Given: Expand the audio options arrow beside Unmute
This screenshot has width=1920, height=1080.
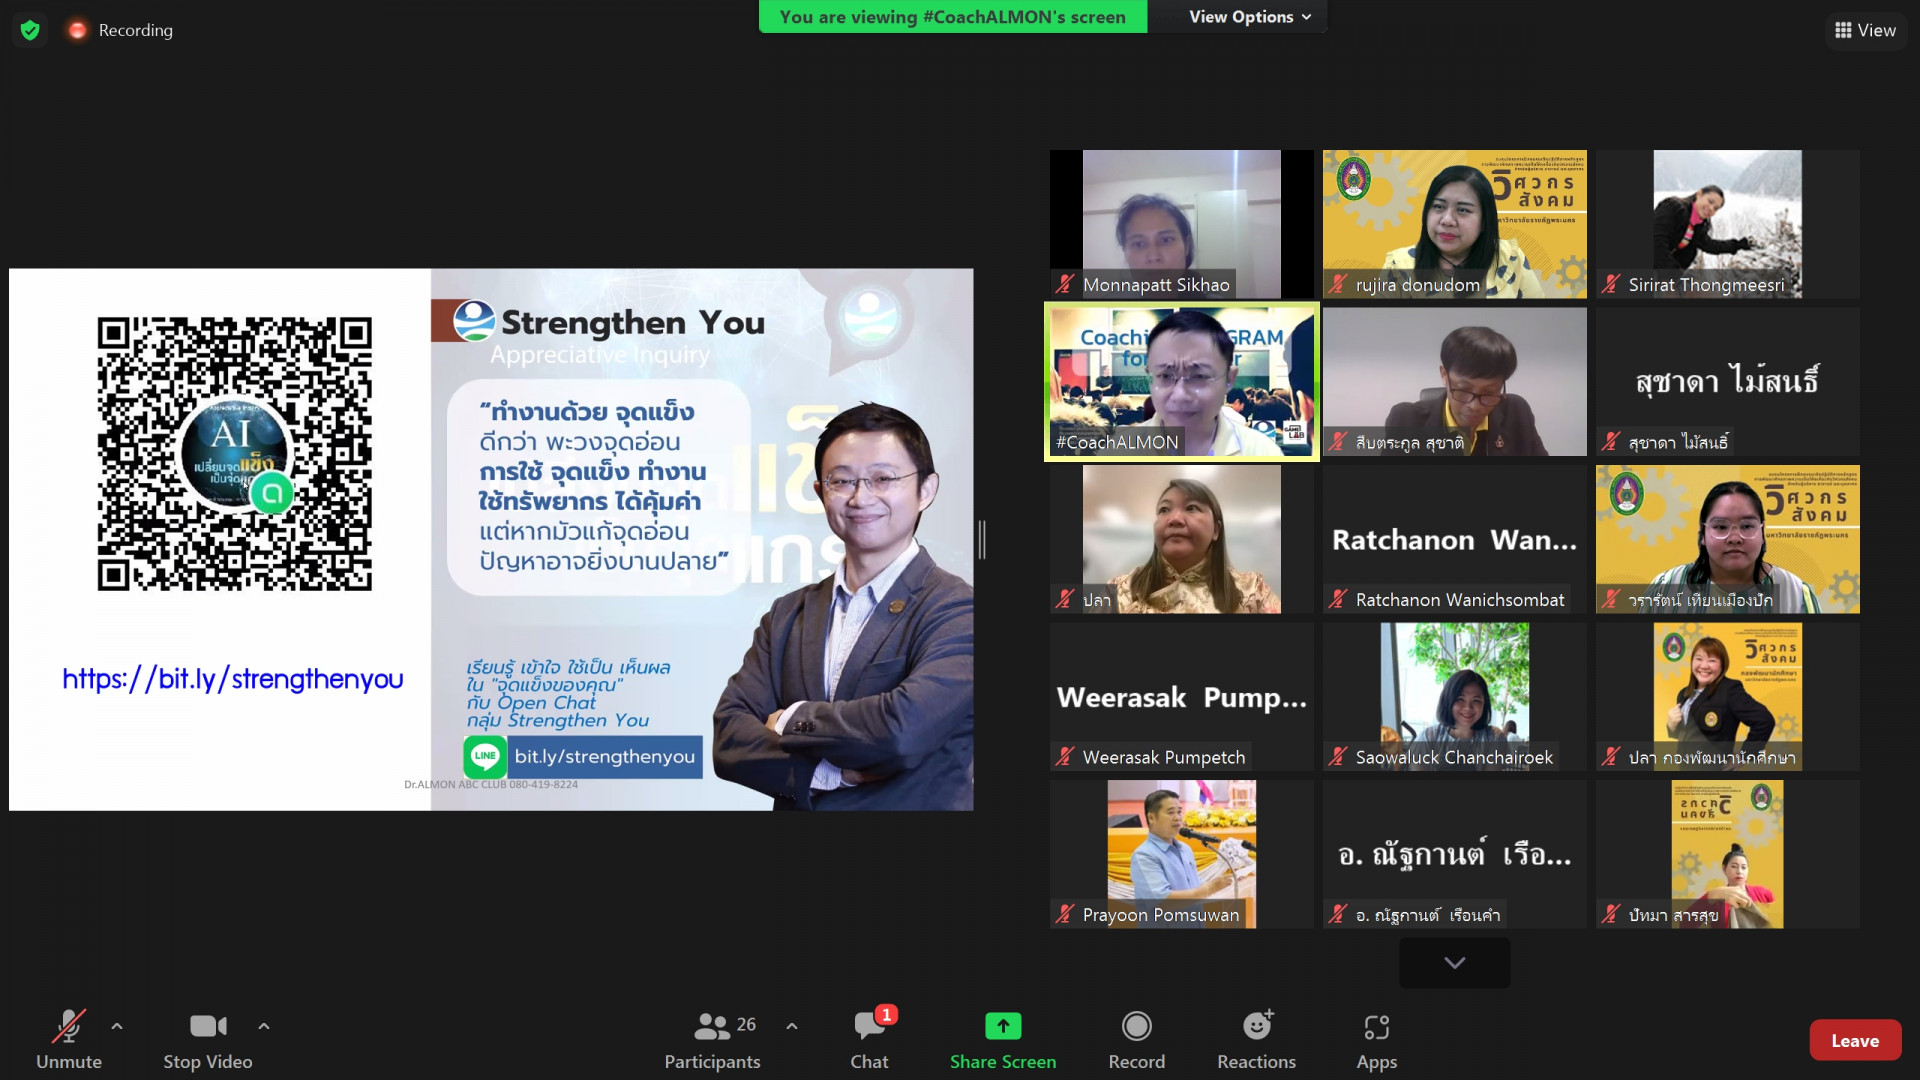Looking at the screenshot, I should pyautogui.click(x=117, y=1026).
